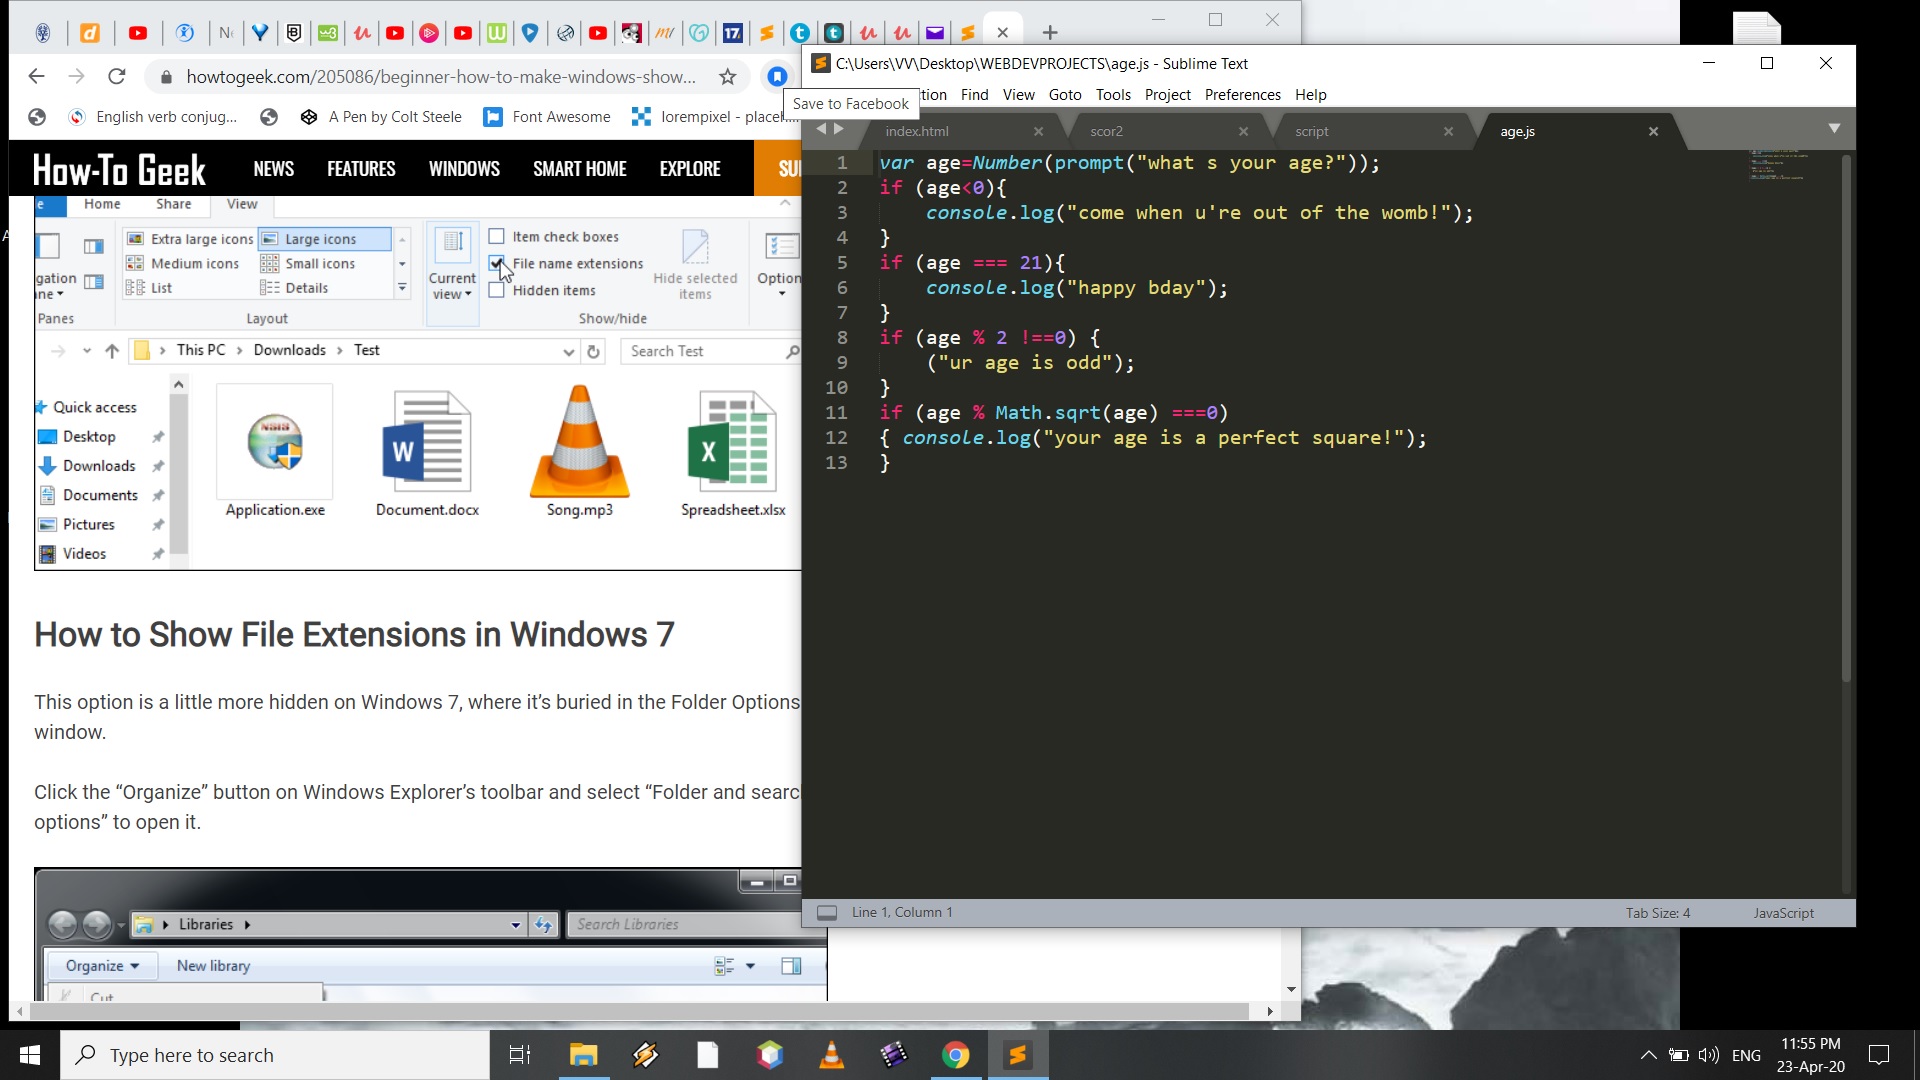This screenshot has height=1080, width=1920.
Task: Select Large icons view option
Action: click(322, 237)
